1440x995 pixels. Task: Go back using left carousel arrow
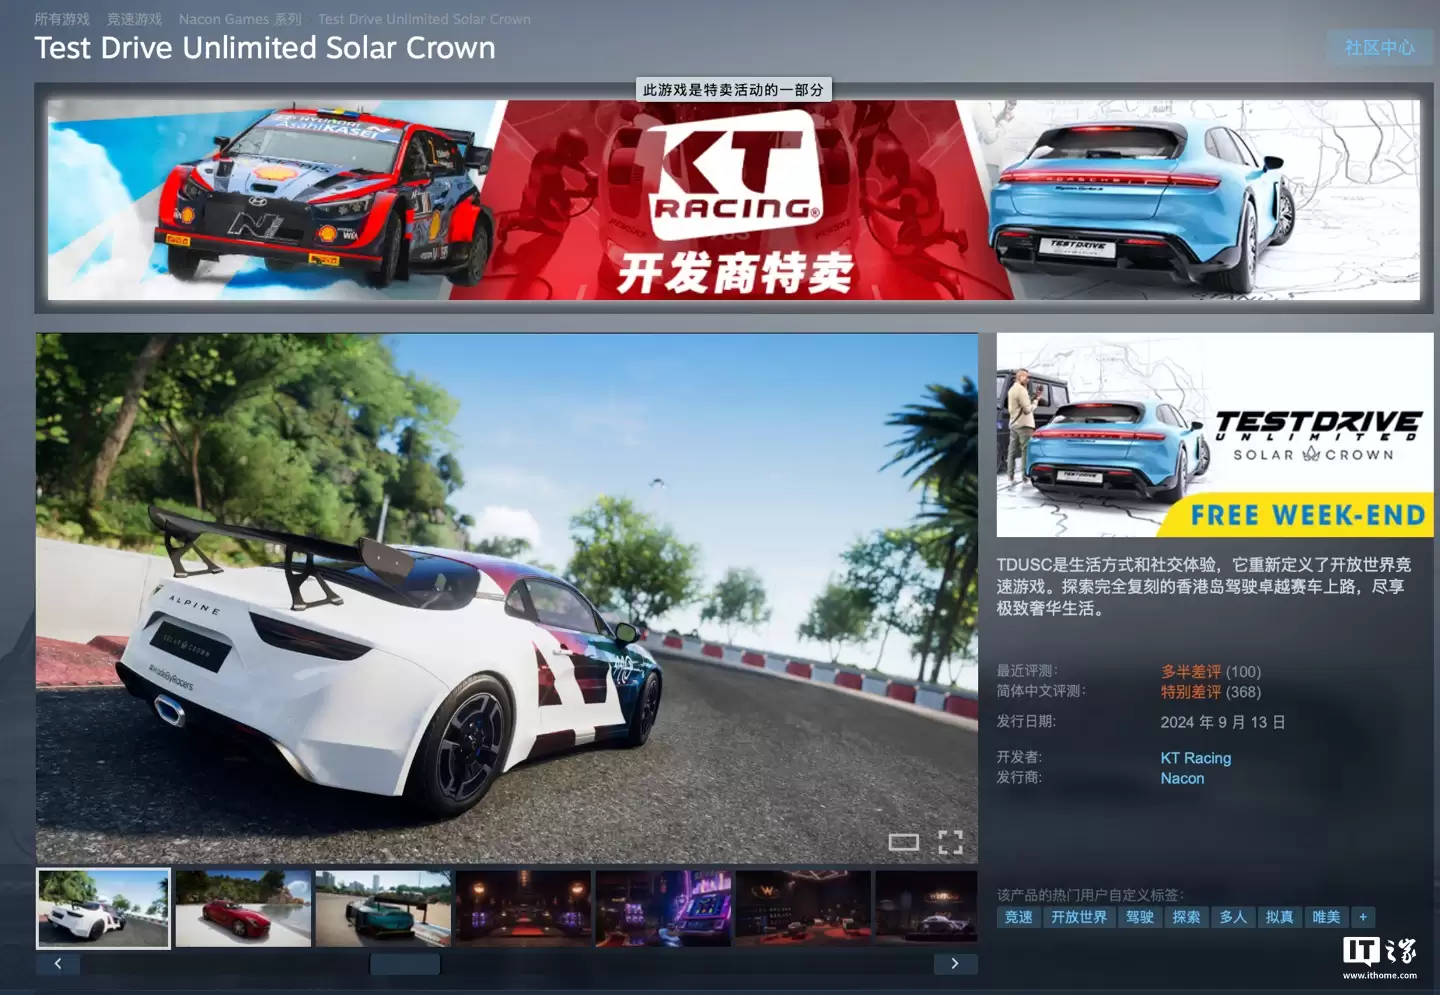pyautogui.click(x=58, y=963)
